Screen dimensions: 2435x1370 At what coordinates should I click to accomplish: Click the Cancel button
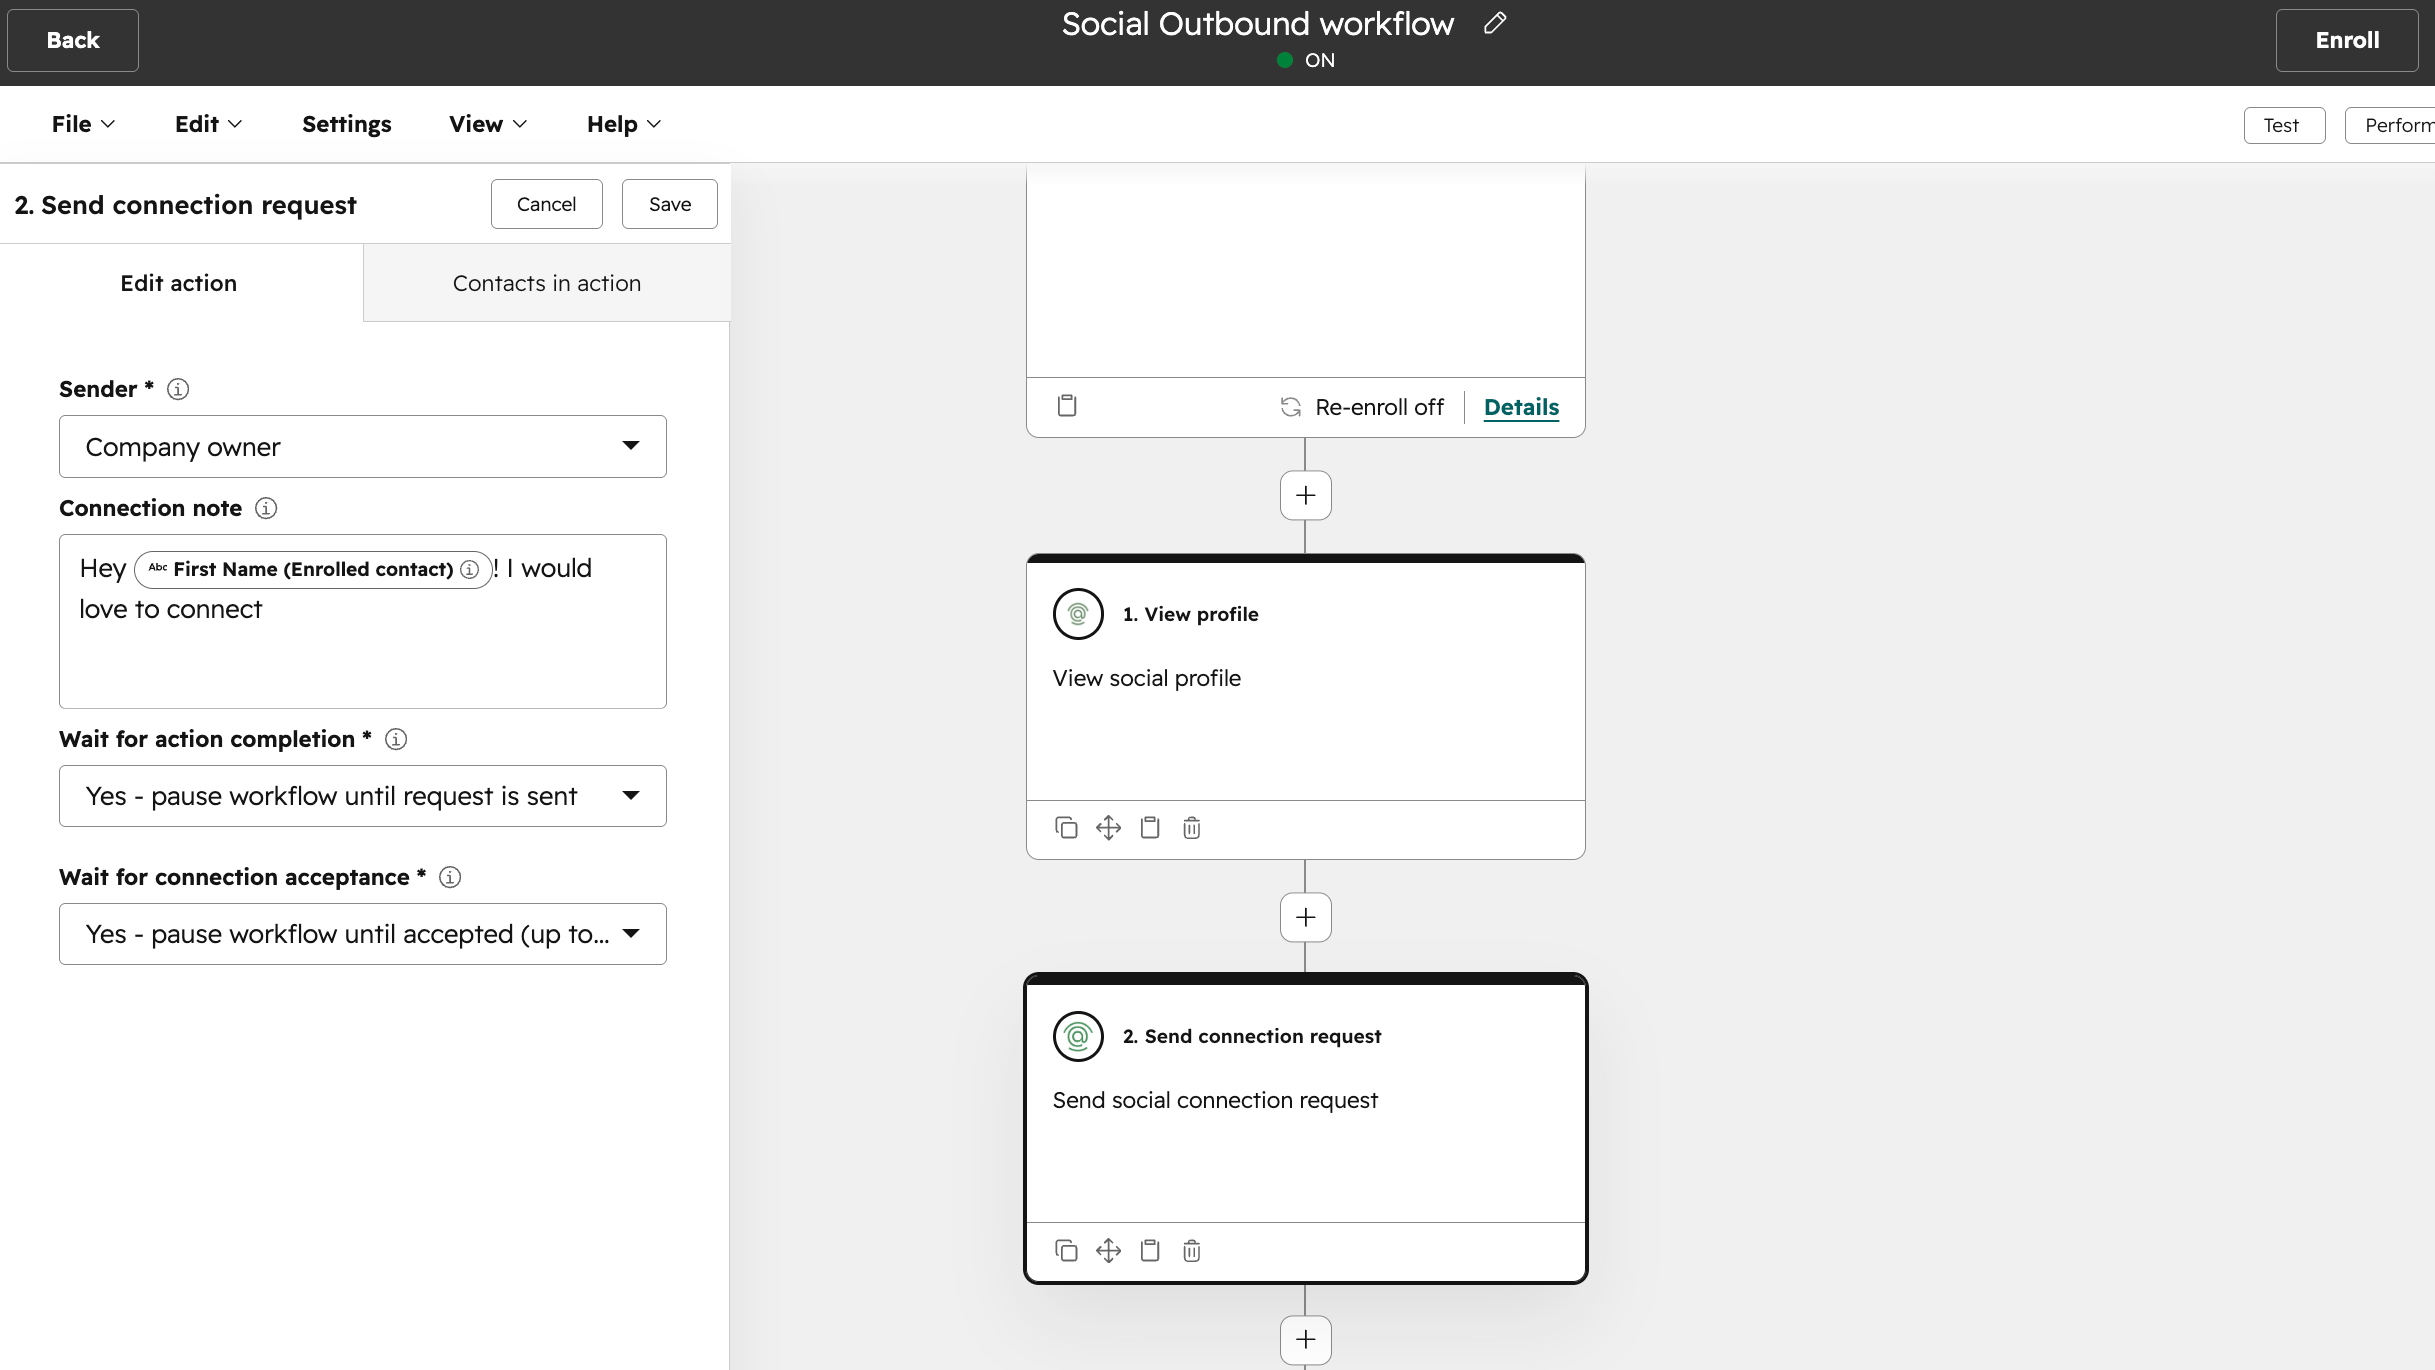[546, 204]
